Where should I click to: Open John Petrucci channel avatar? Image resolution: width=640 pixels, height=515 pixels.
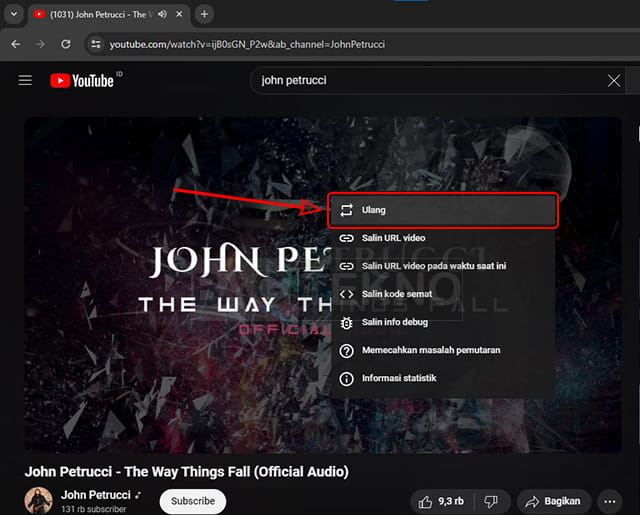[38, 500]
